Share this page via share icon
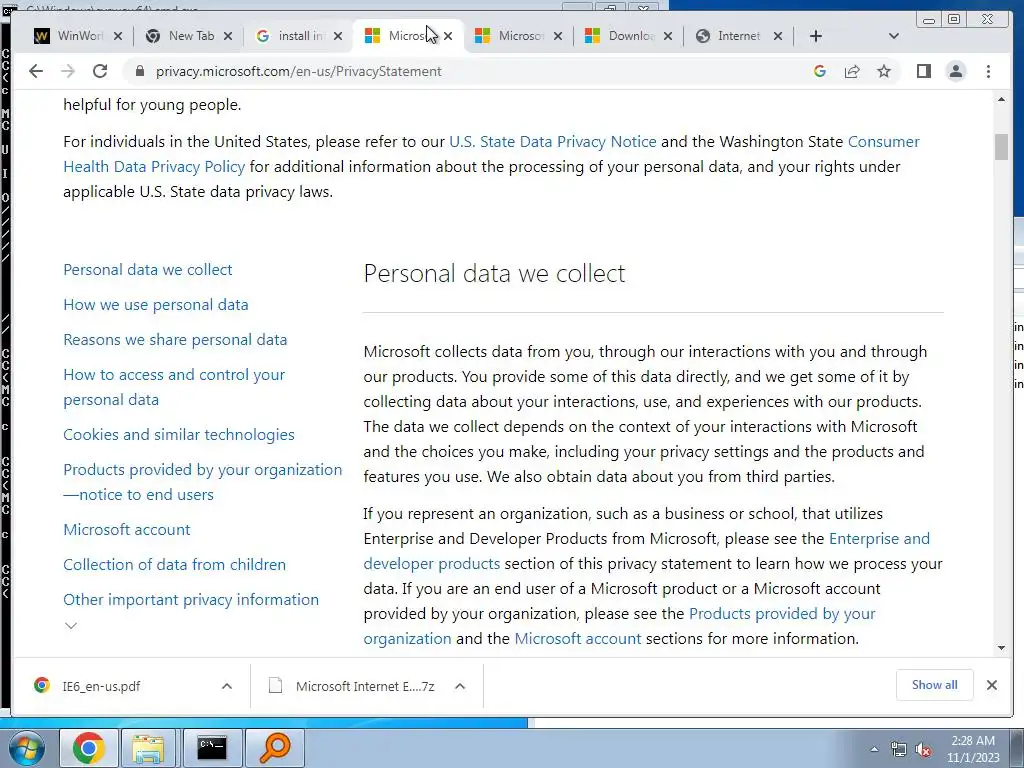The height and width of the screenshot is (768, 1024). pyautogui.click(x=852, y=71)
